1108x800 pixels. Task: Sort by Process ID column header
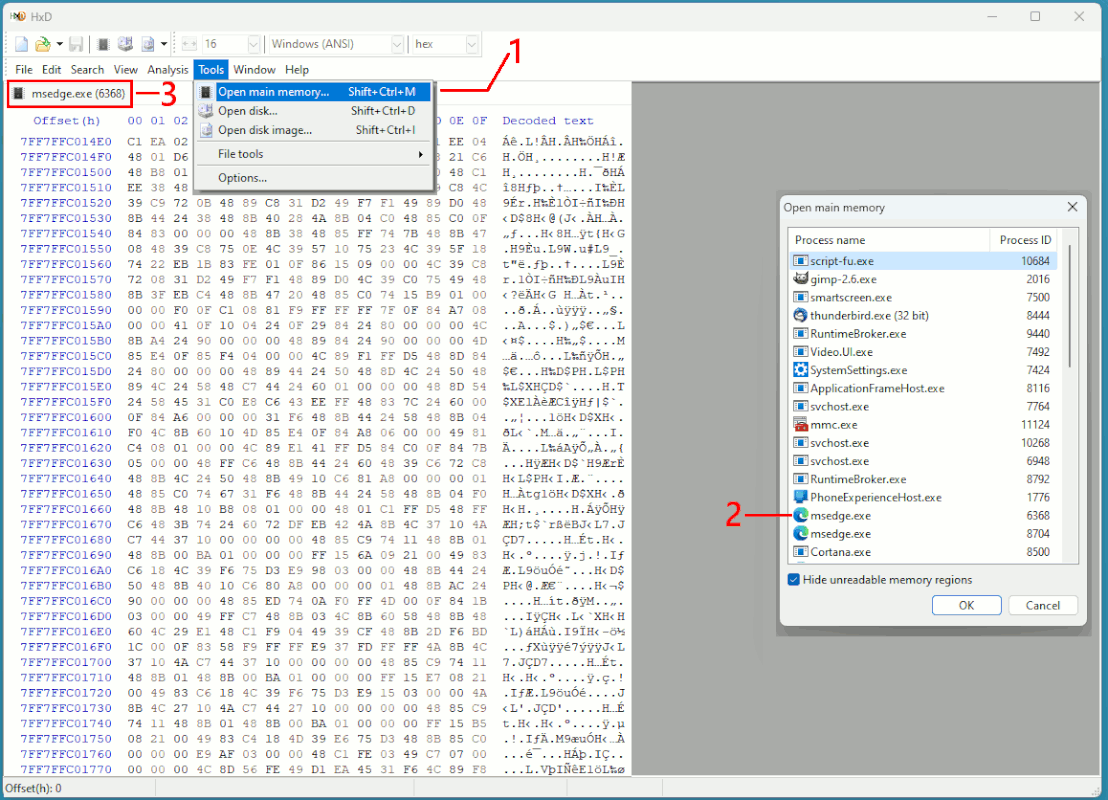pos(1025,240)
